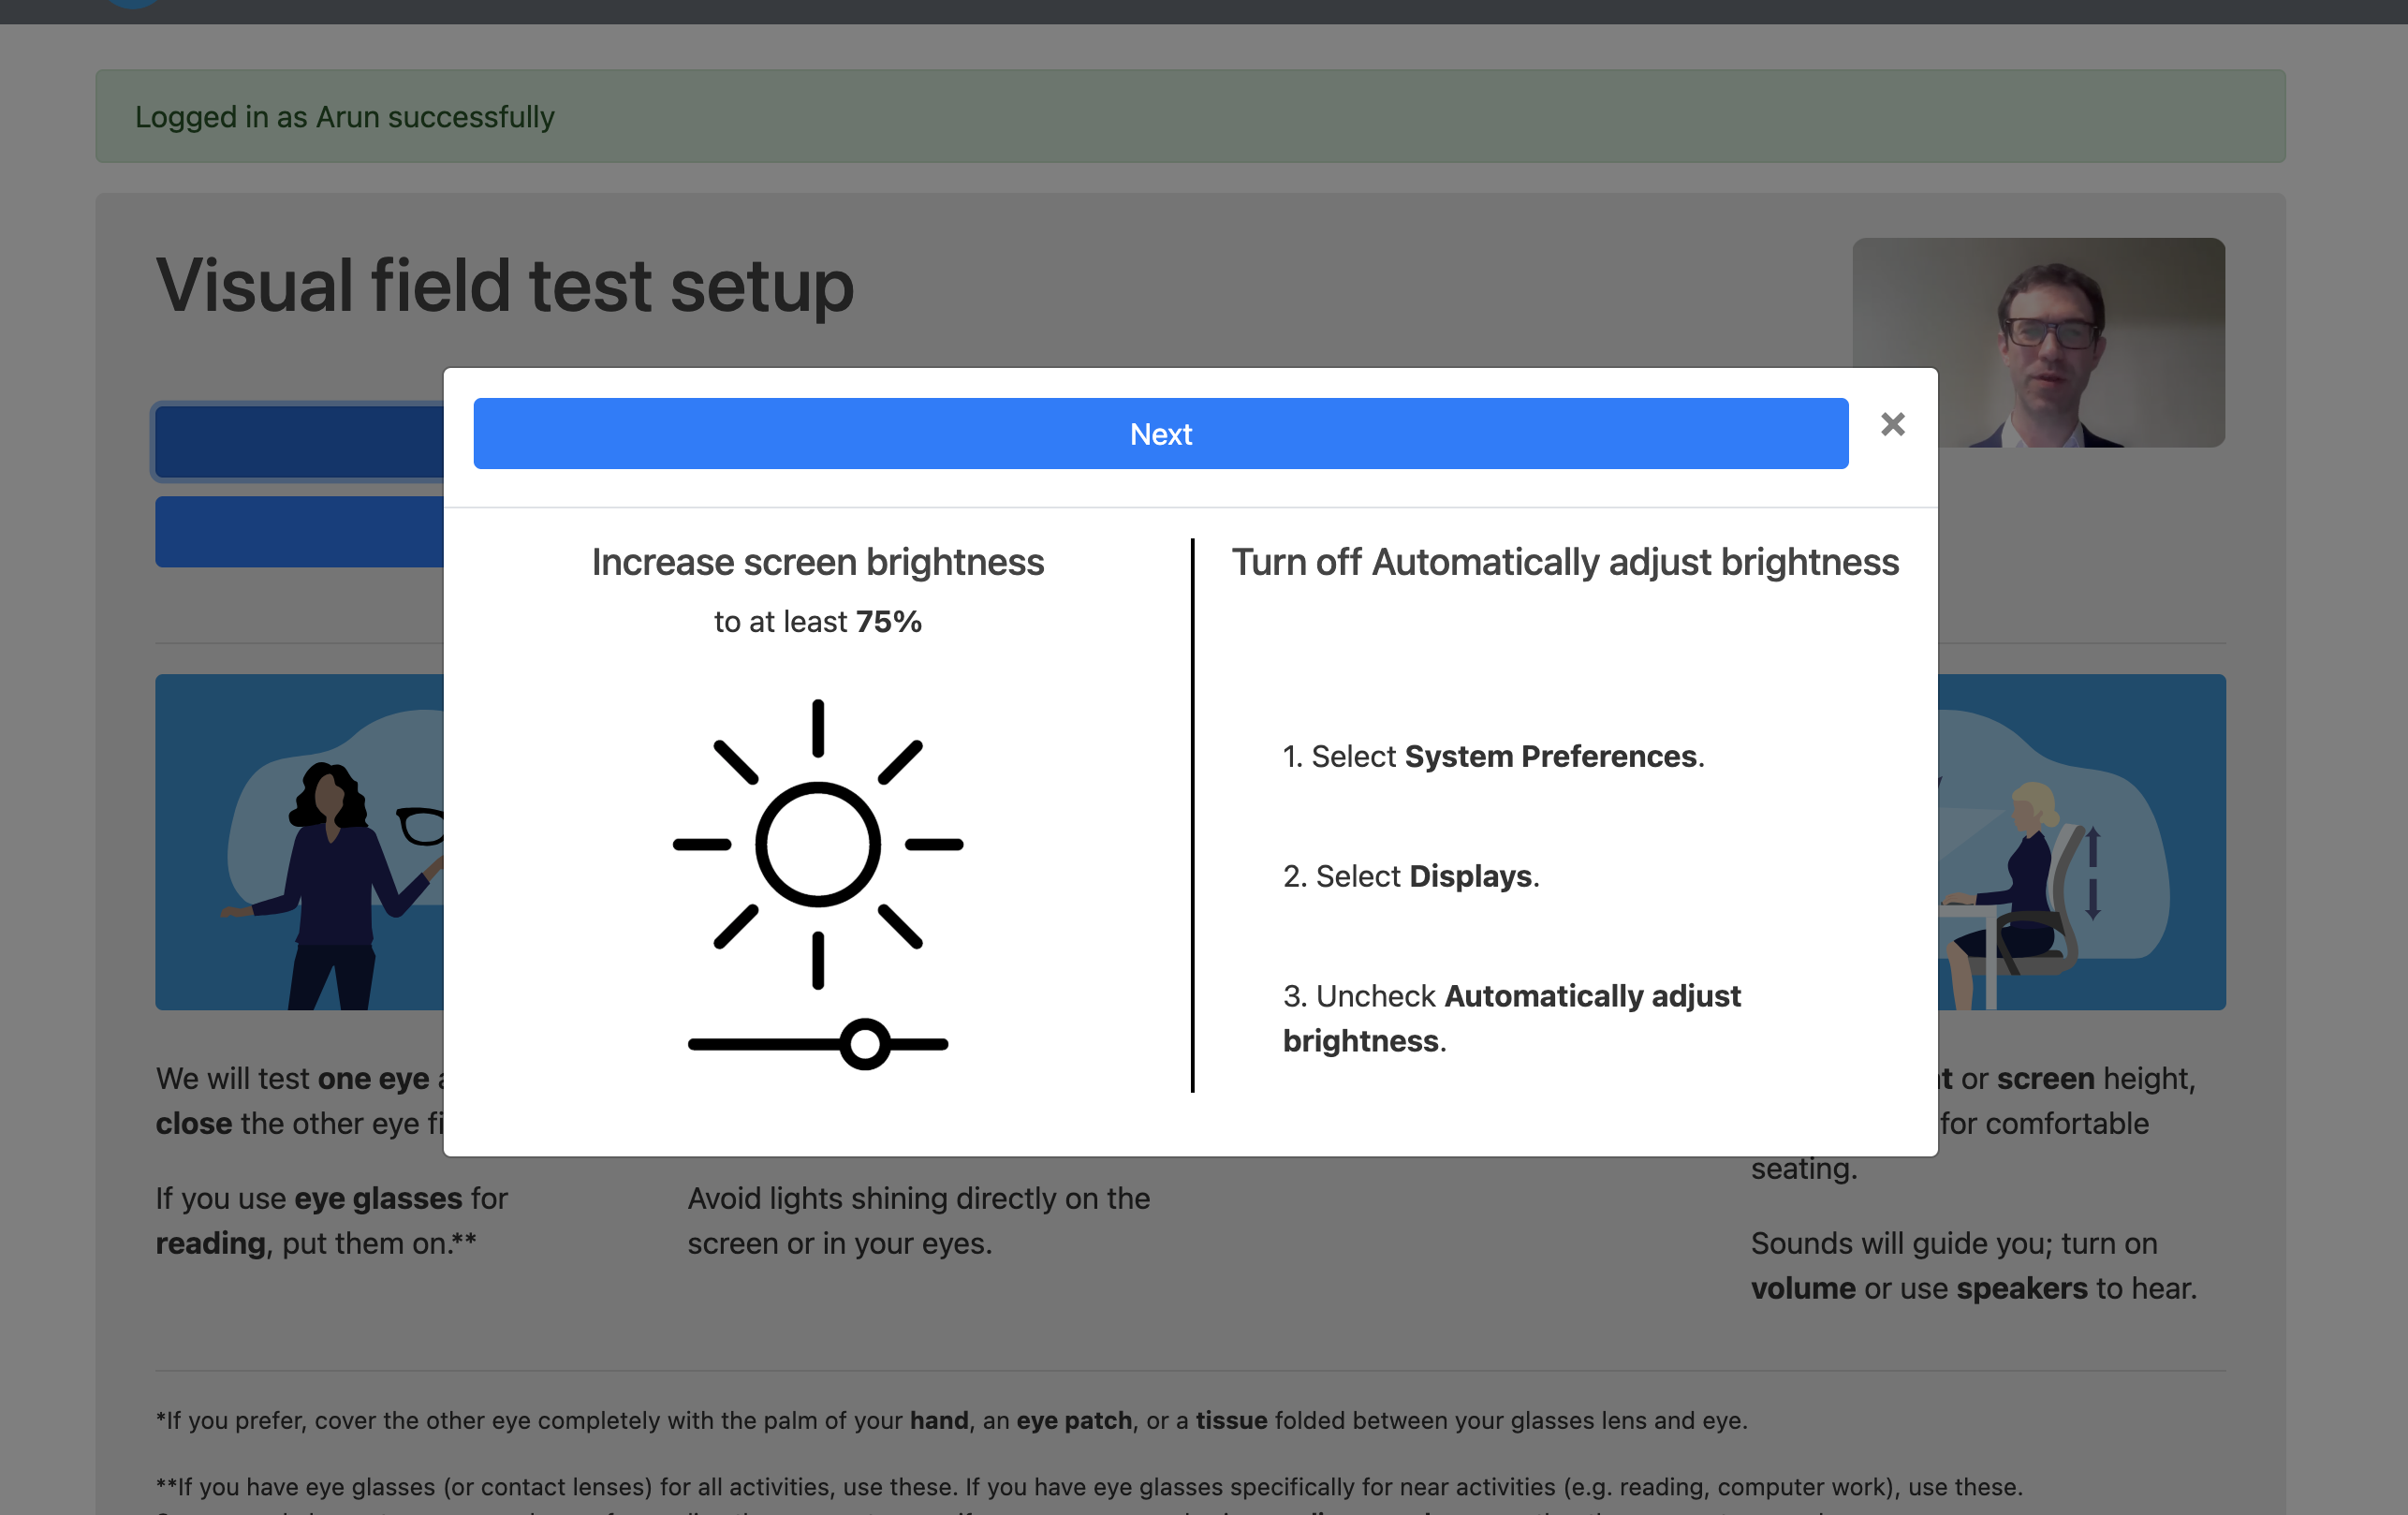The image size is (2408, 1515).
Task: Click the webcam preview thumbnail
Action: tap(2038, 342)
